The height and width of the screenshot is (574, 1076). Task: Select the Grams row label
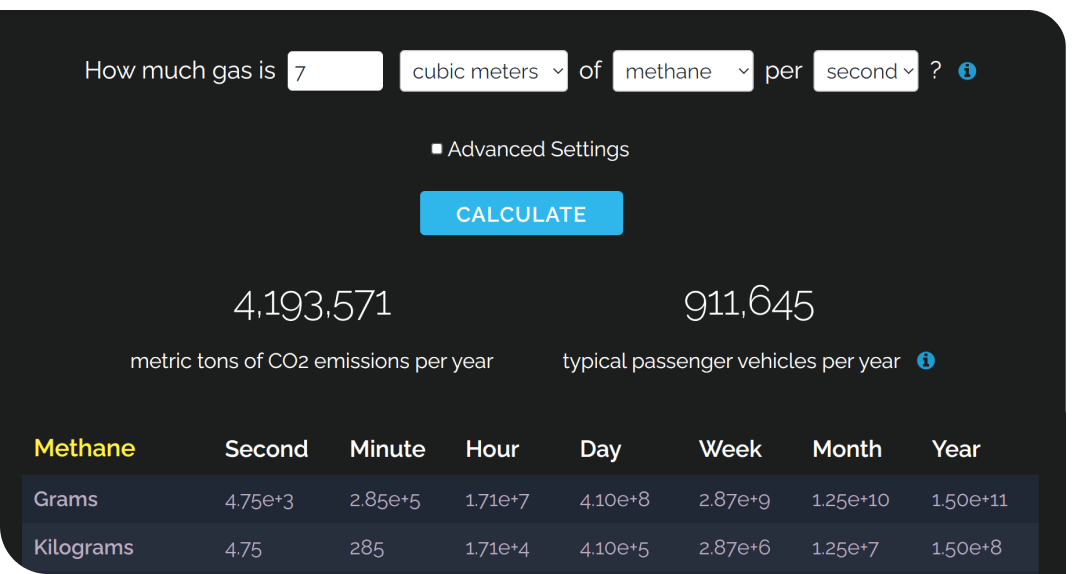tap(66, 499)
